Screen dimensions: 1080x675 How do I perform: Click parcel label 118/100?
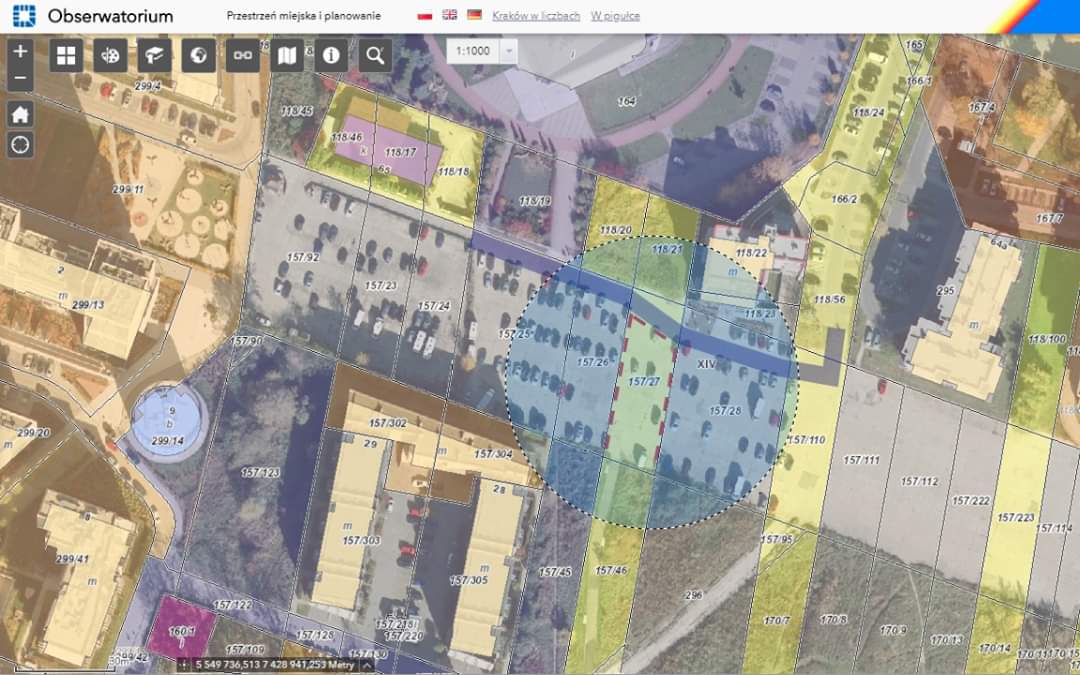point(1047,339)
